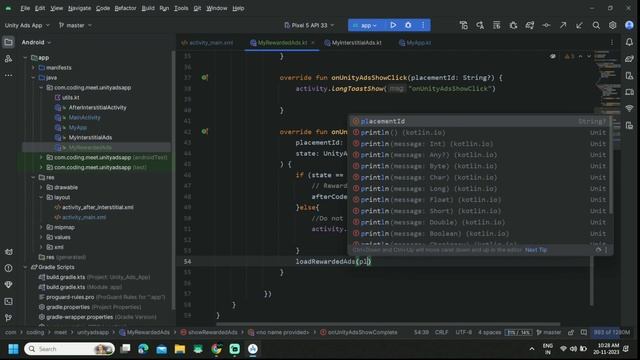Select proguard-rules.pro file
This screenshot has width=640, height=360.
(x=70, y=297)
